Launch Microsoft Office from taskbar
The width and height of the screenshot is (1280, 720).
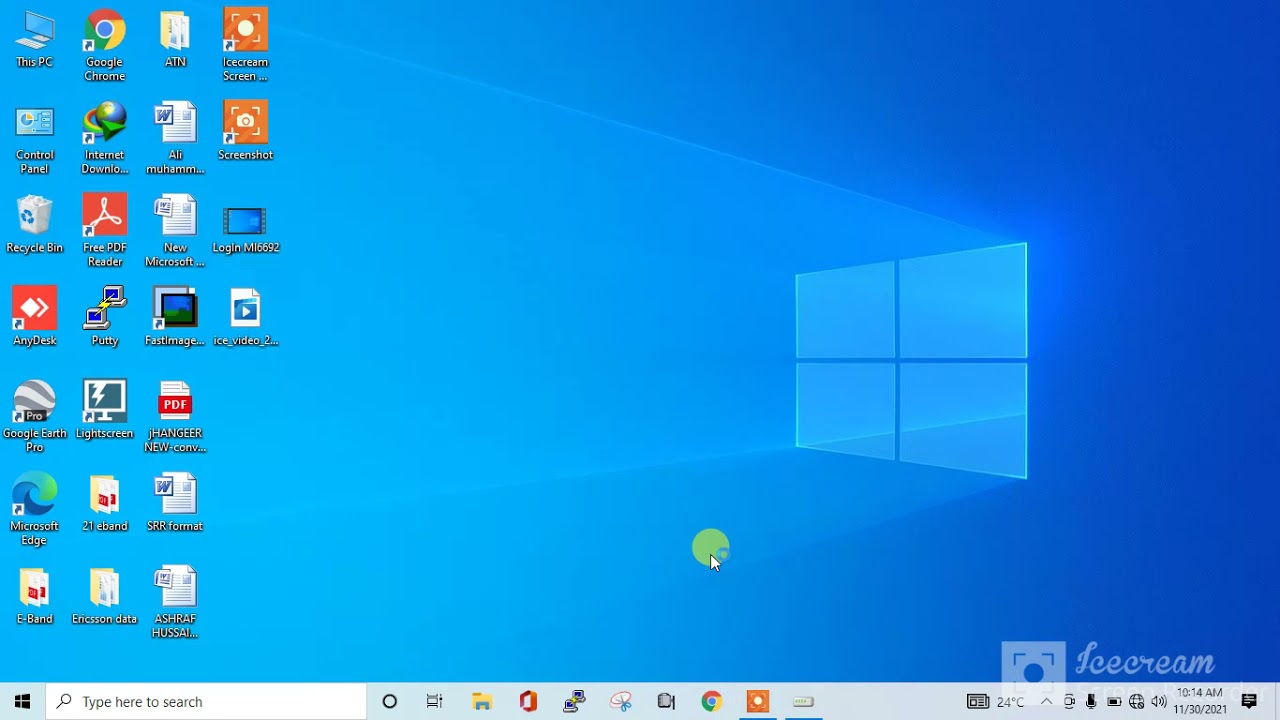[x=528, y=702]
